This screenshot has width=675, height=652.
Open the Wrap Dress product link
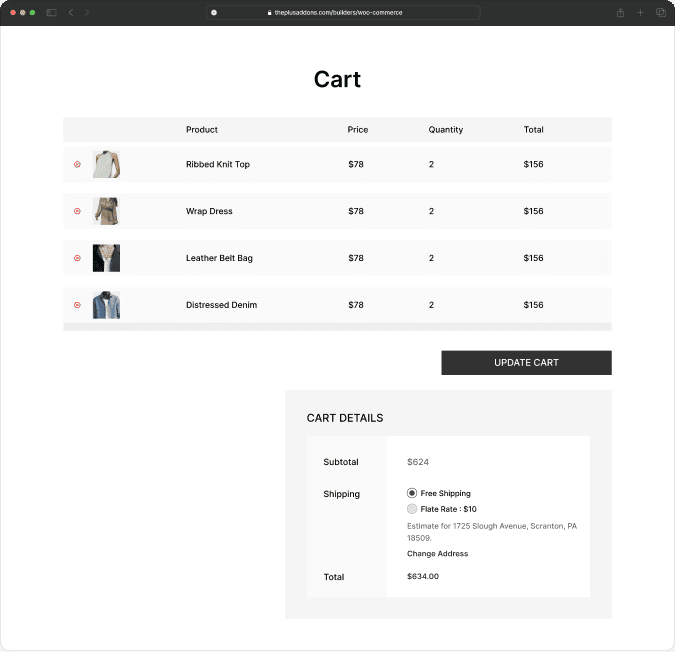pos(209,211)
